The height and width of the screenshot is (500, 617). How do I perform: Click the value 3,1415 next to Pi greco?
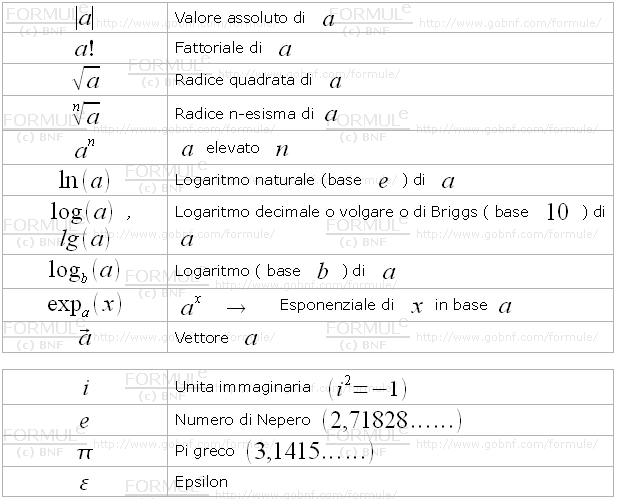click(310, 452)
